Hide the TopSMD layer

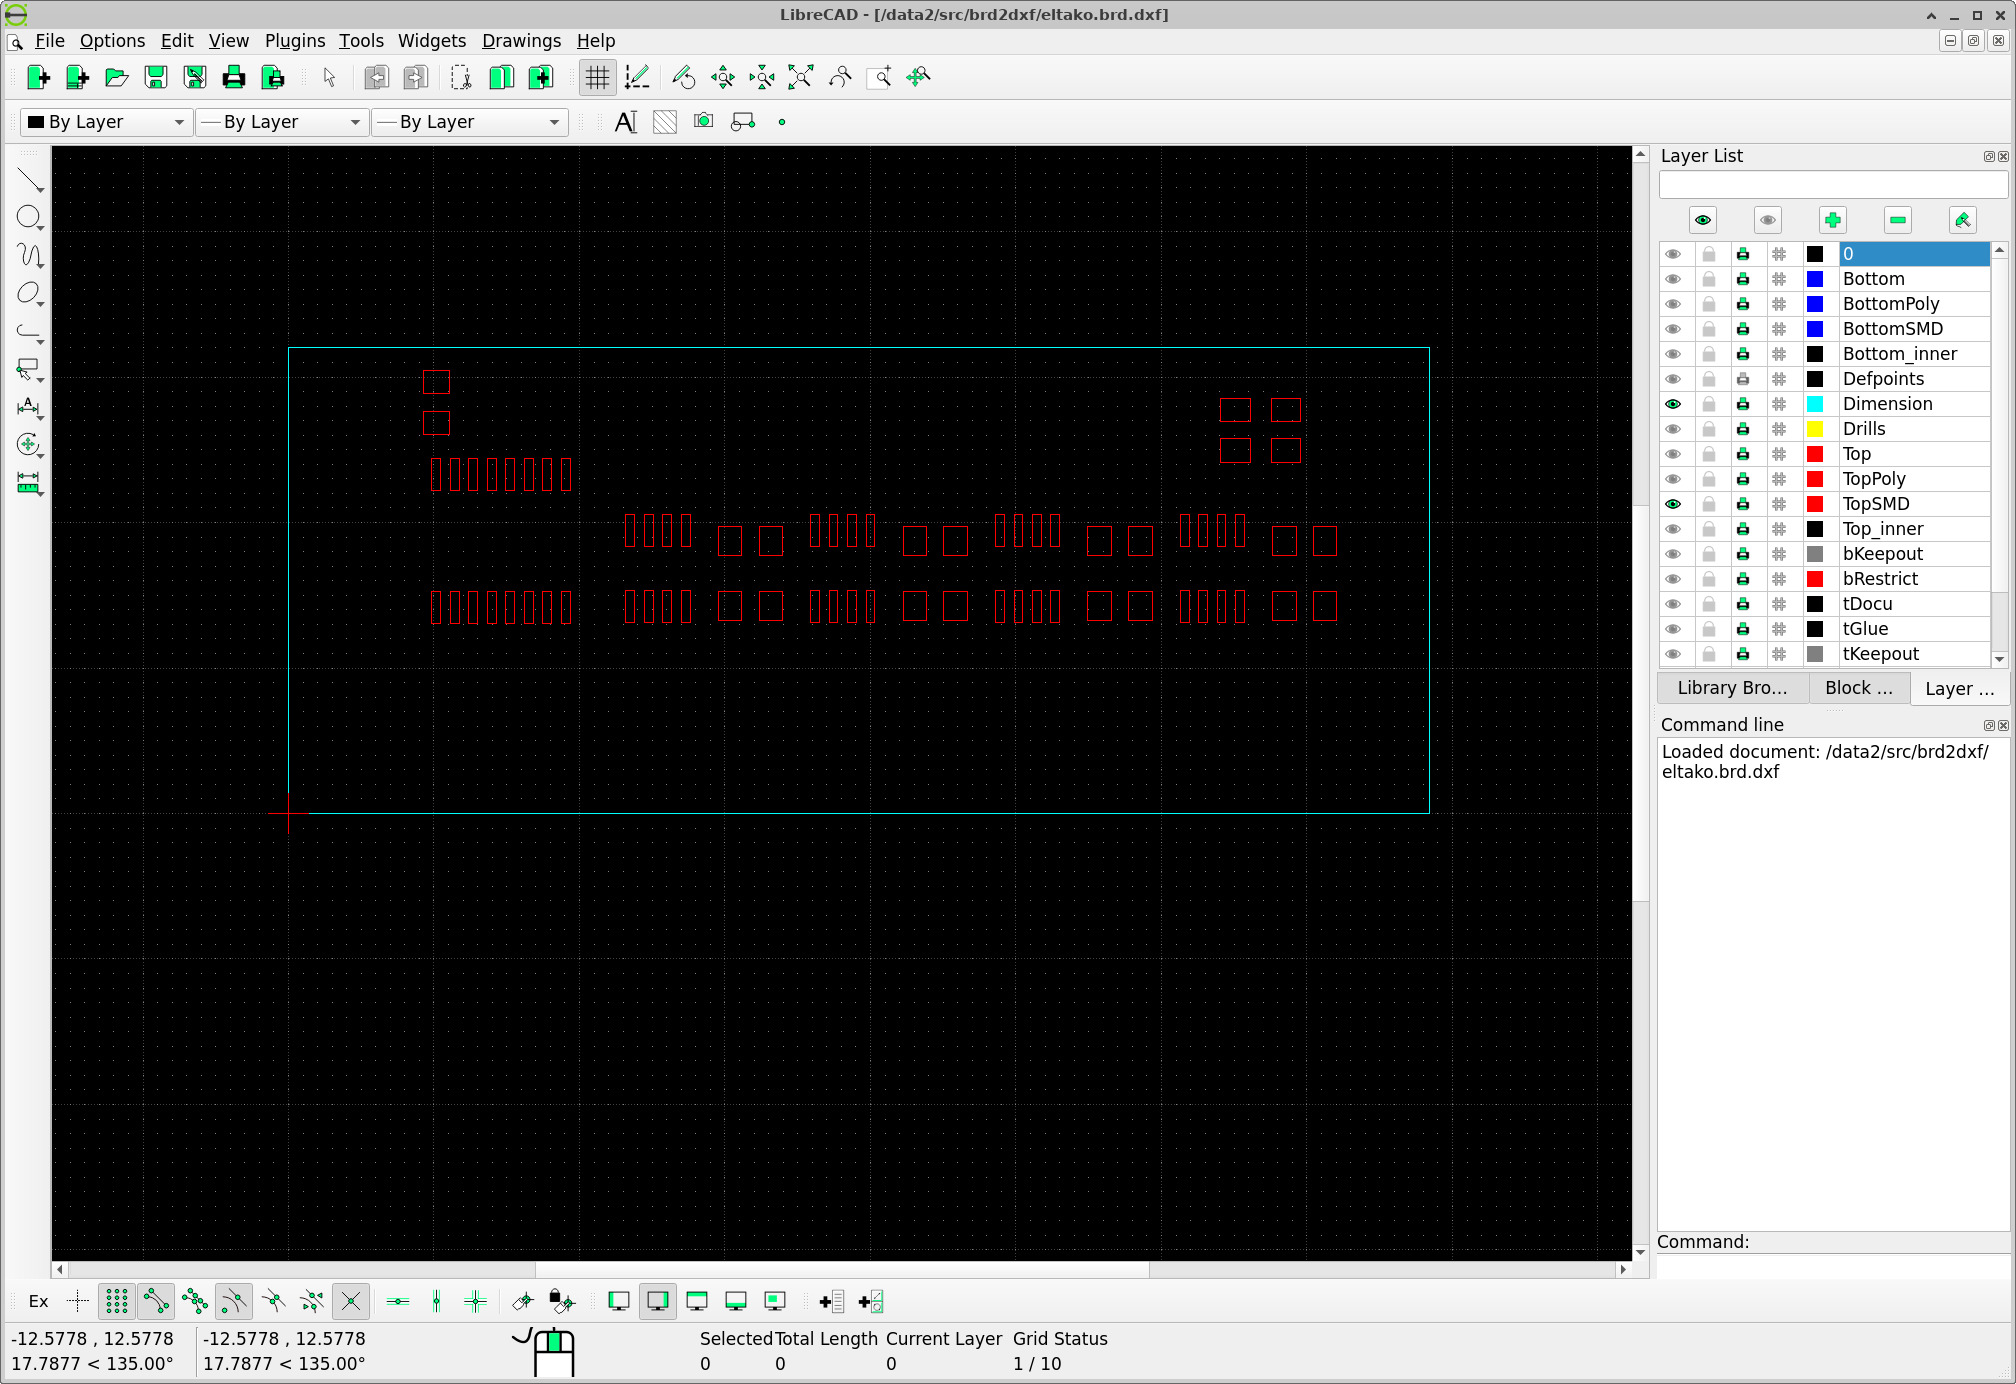[x=1673, y=504]
